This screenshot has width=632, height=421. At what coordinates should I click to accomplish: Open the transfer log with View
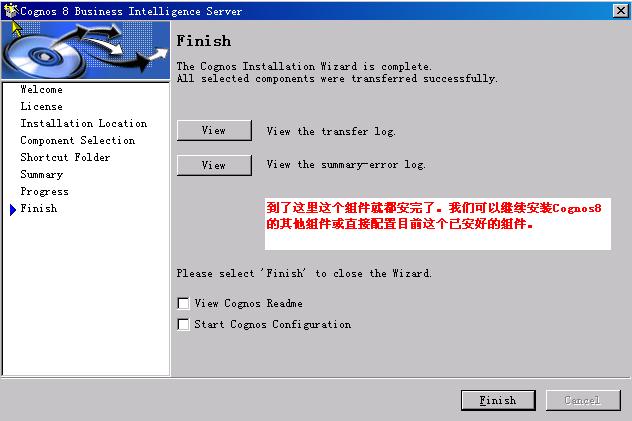pyautogui.click(x=214, y=131)
